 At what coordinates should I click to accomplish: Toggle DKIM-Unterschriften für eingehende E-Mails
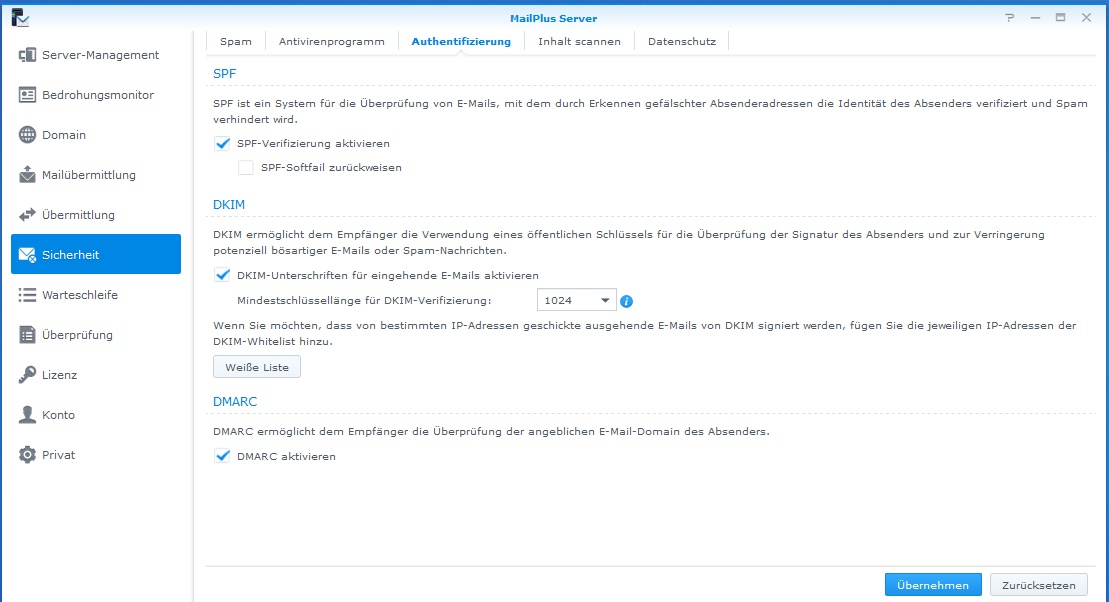coord(222,275)
